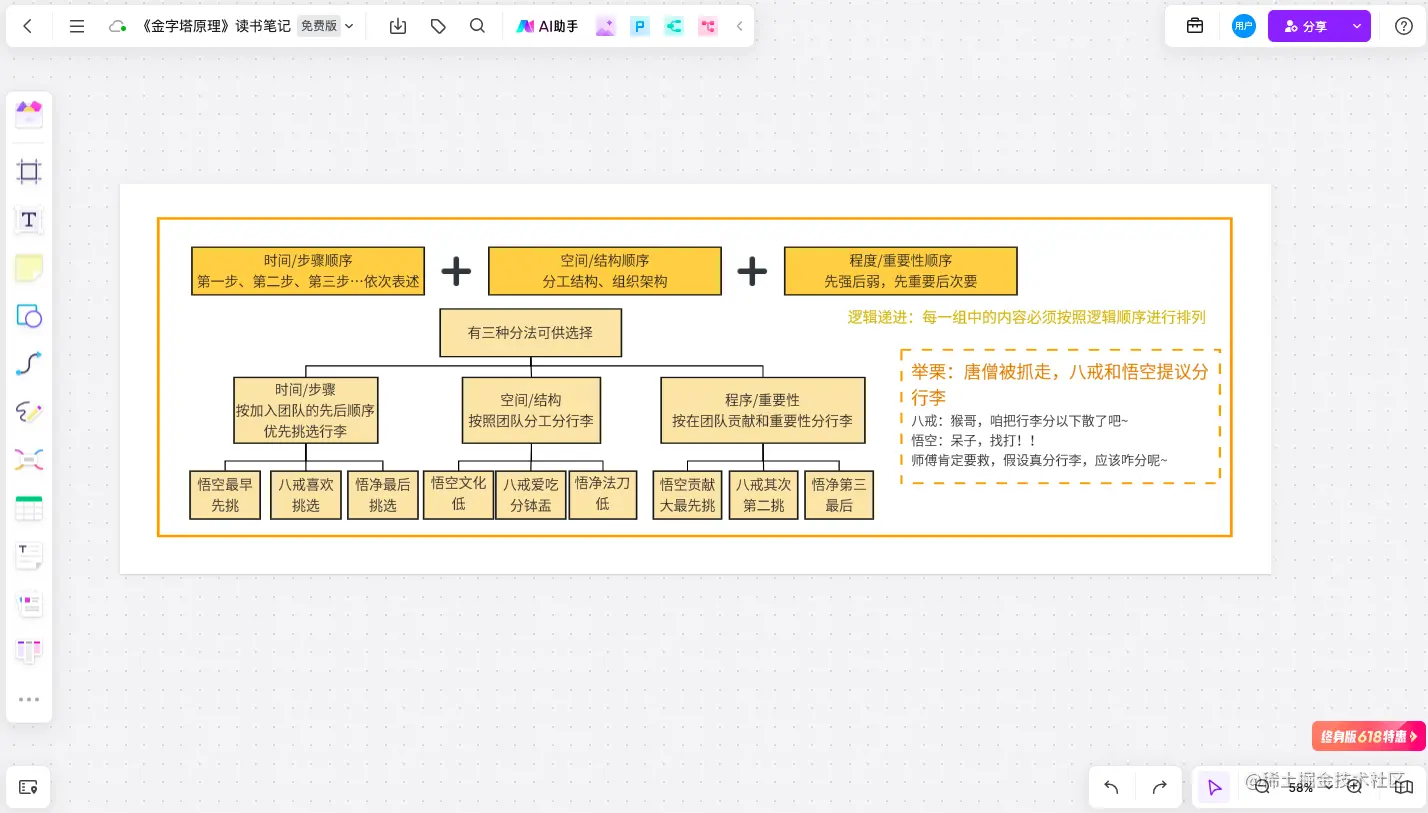Select the 八戒其次第二挑 leaf node
This screenshot has width=1428, height=813.
coord(764,495)
